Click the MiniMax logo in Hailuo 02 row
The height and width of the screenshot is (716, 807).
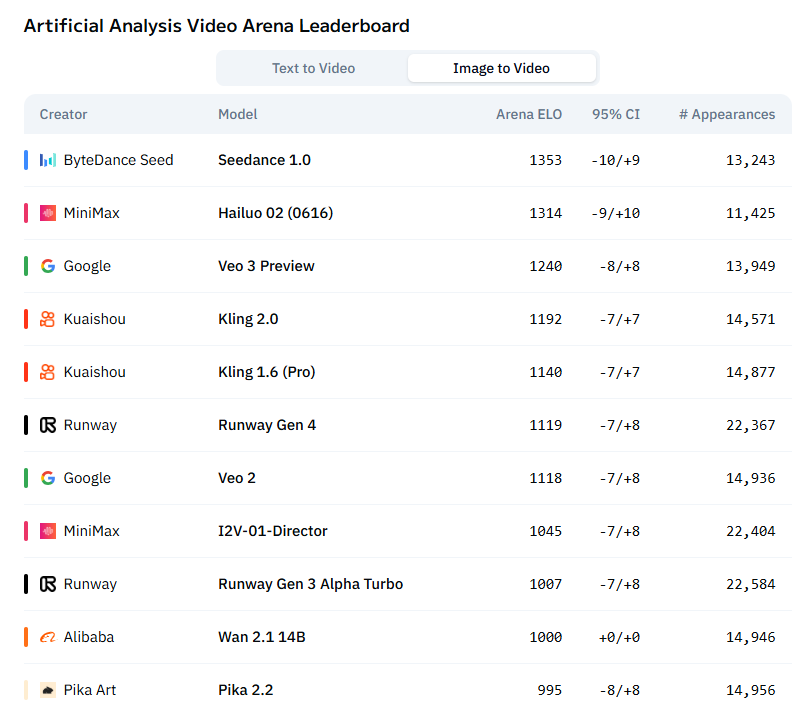(48, 213)
